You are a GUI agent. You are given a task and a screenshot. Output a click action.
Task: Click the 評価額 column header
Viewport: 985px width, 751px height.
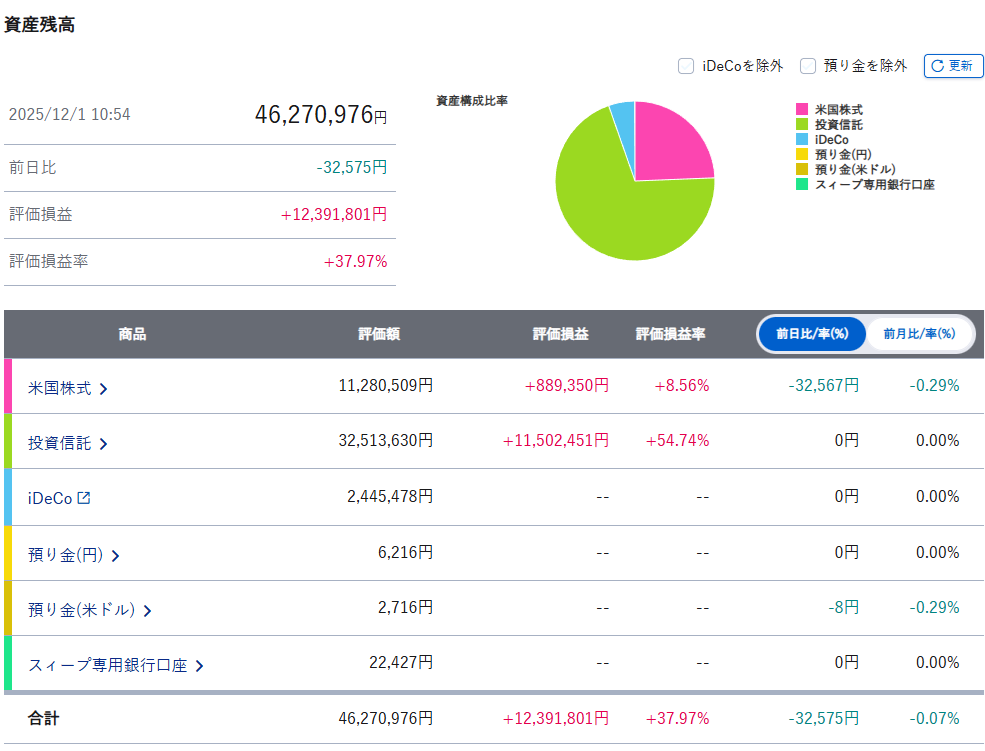379,334
